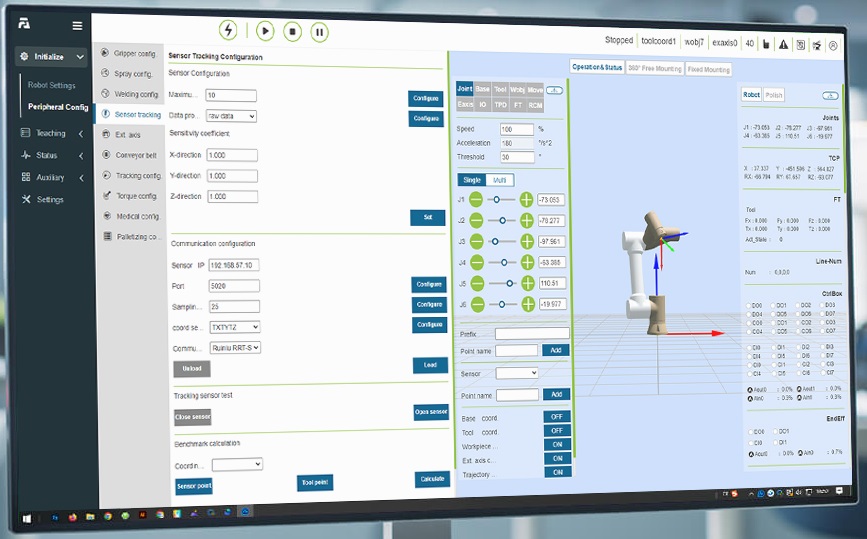Open Windows Start menu
867x539 pixels.
click(27, 519)
